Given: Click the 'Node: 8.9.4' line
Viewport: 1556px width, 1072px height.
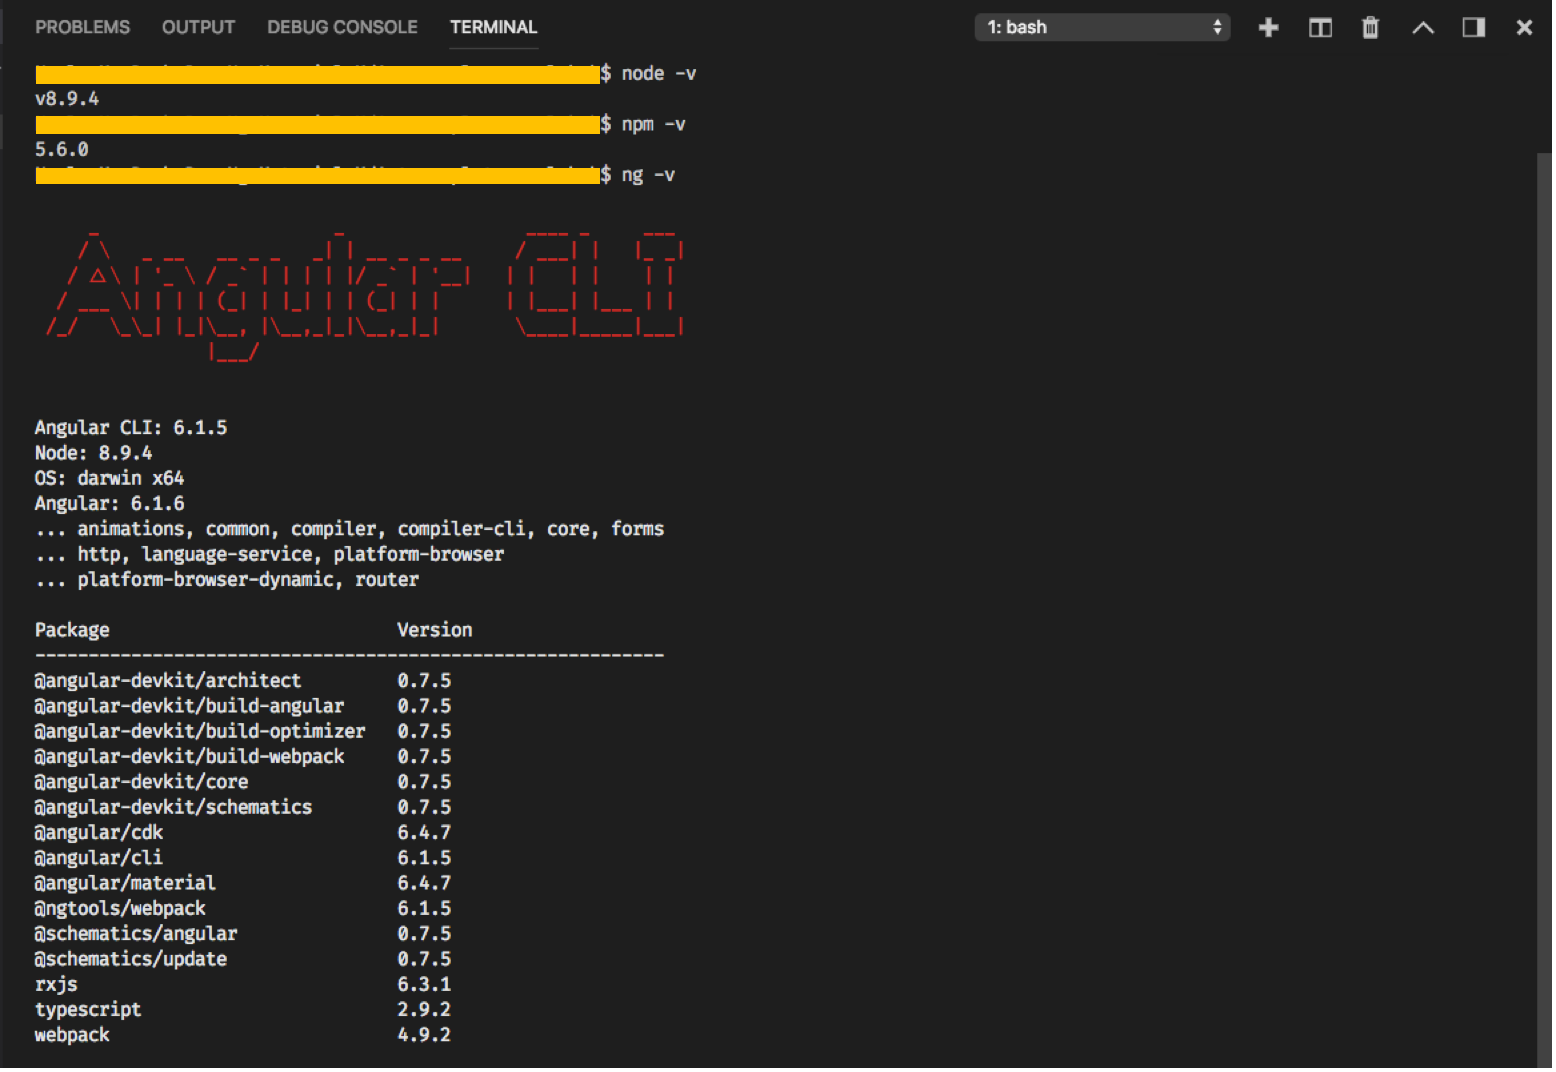Looking at the screenshot, I should coord(94,453).
